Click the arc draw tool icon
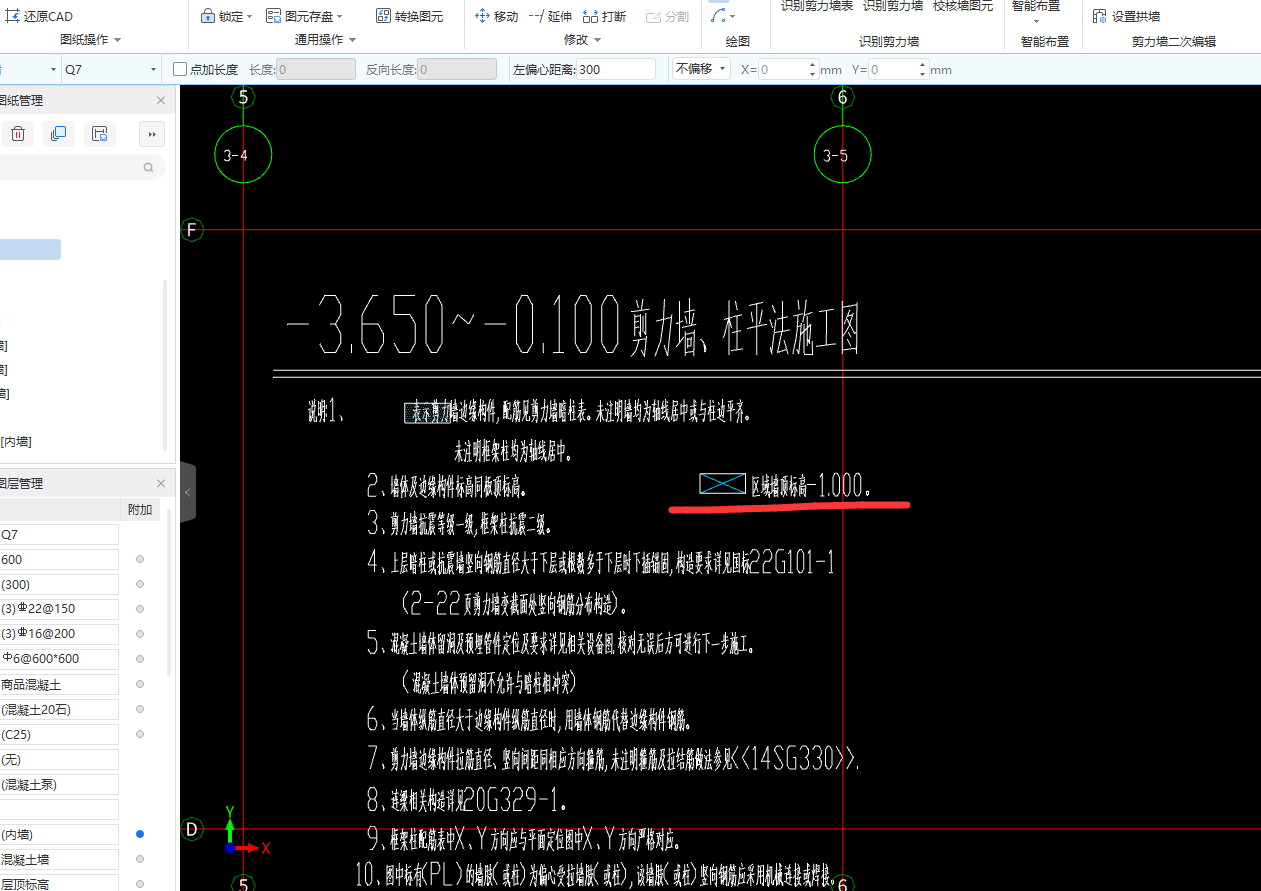The height and width of the screenshot is (891, 1261). click(x=718, y=14)
